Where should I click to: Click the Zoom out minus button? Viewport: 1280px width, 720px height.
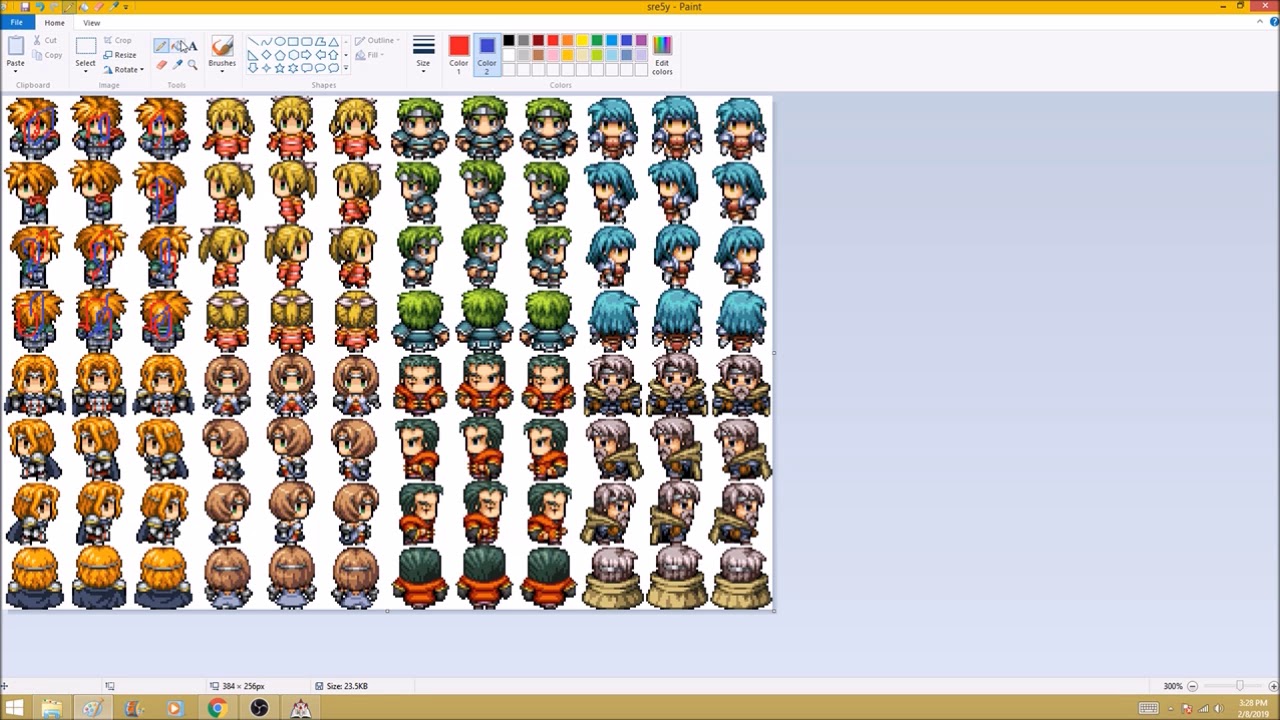[x=1192, y=686]
